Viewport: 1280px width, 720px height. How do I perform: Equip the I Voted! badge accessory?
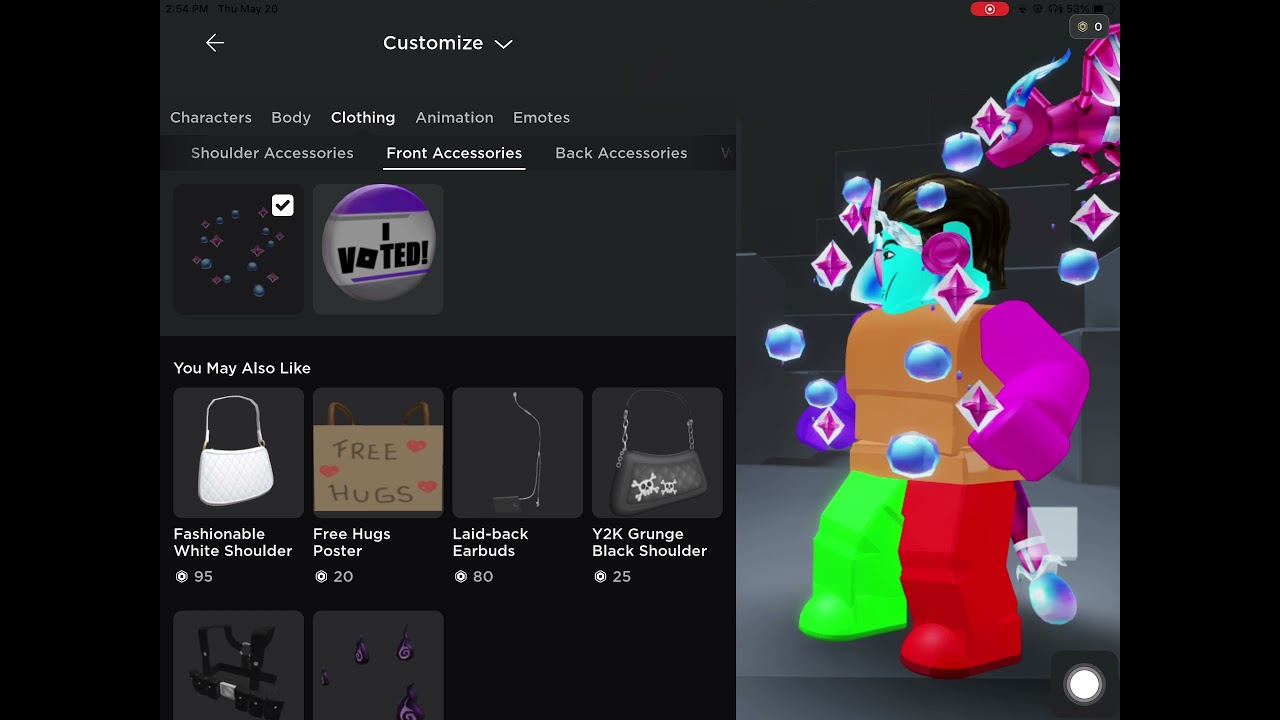tap(378, 249)
